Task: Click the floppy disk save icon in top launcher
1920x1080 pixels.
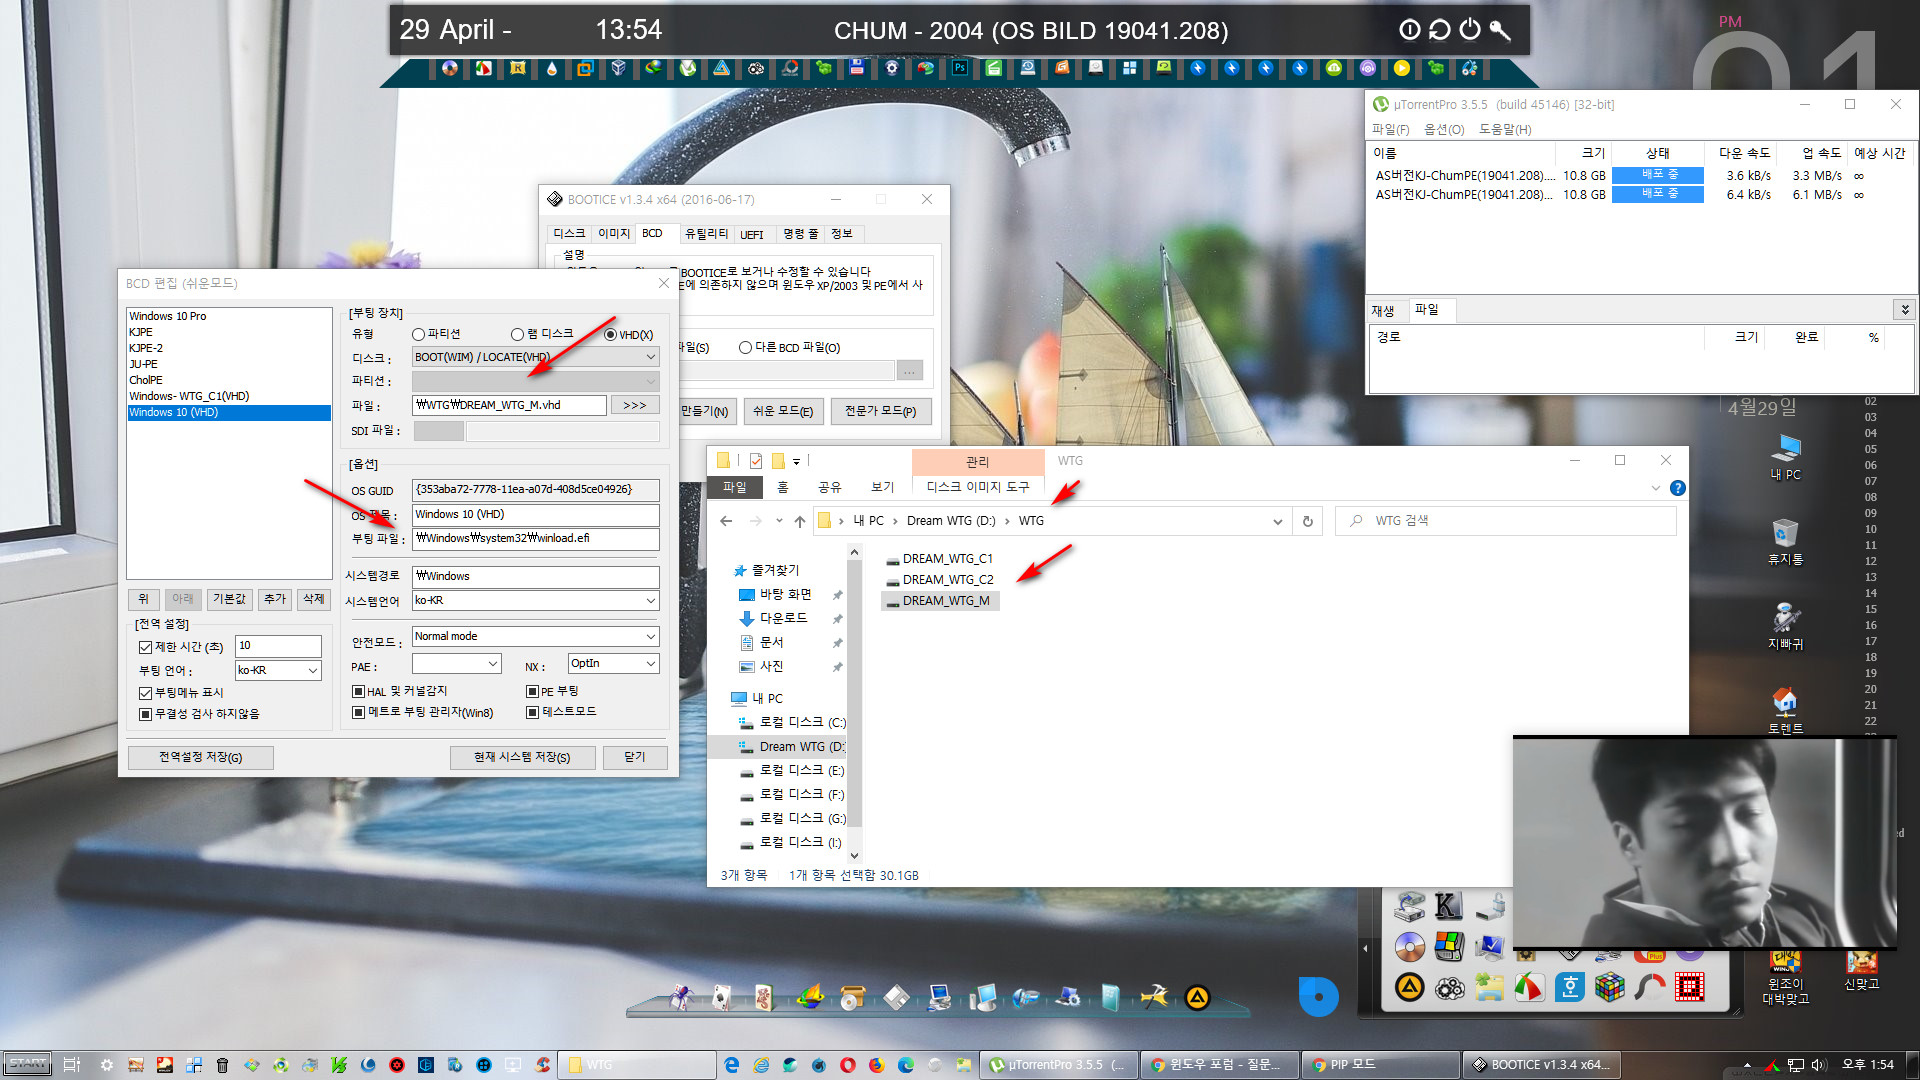Action: point(856,68)
